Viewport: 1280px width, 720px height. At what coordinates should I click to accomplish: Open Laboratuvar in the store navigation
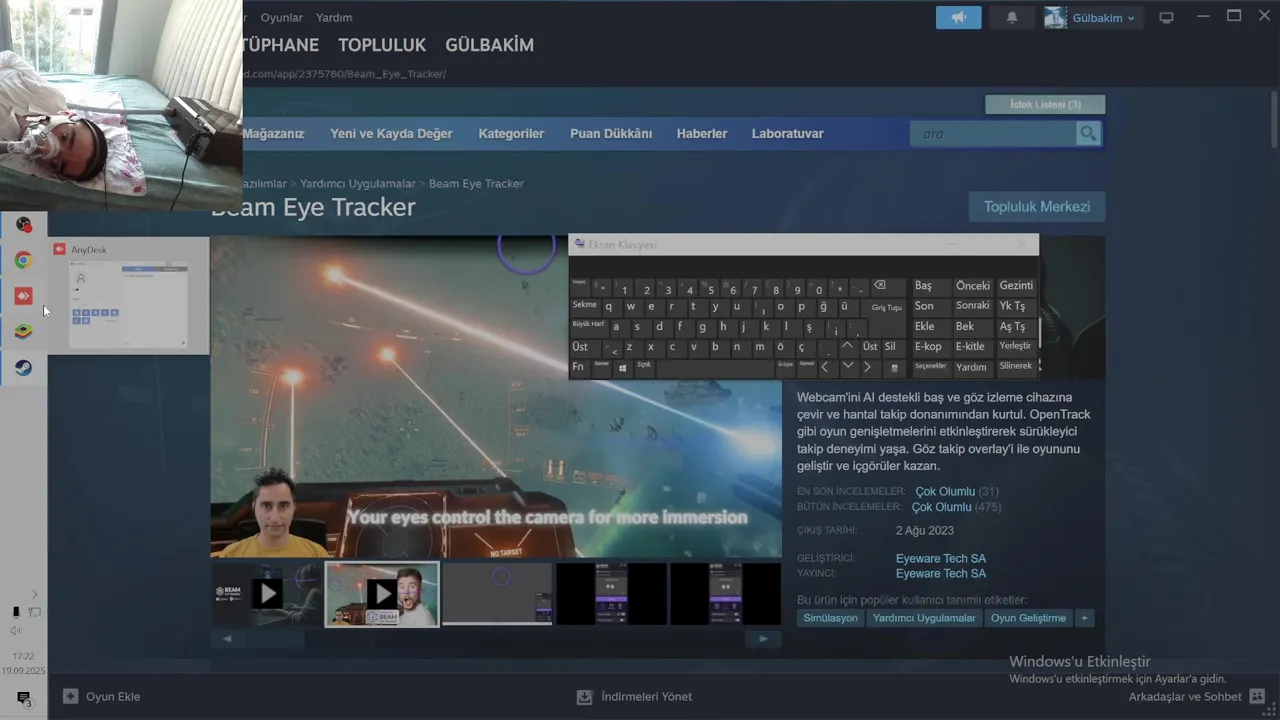[788, 133]
